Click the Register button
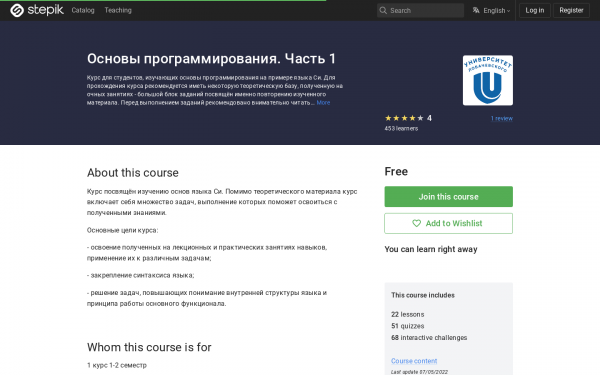The width and height of the screenshot is (600, 375). pyautogui.click(x=571, y=10)
